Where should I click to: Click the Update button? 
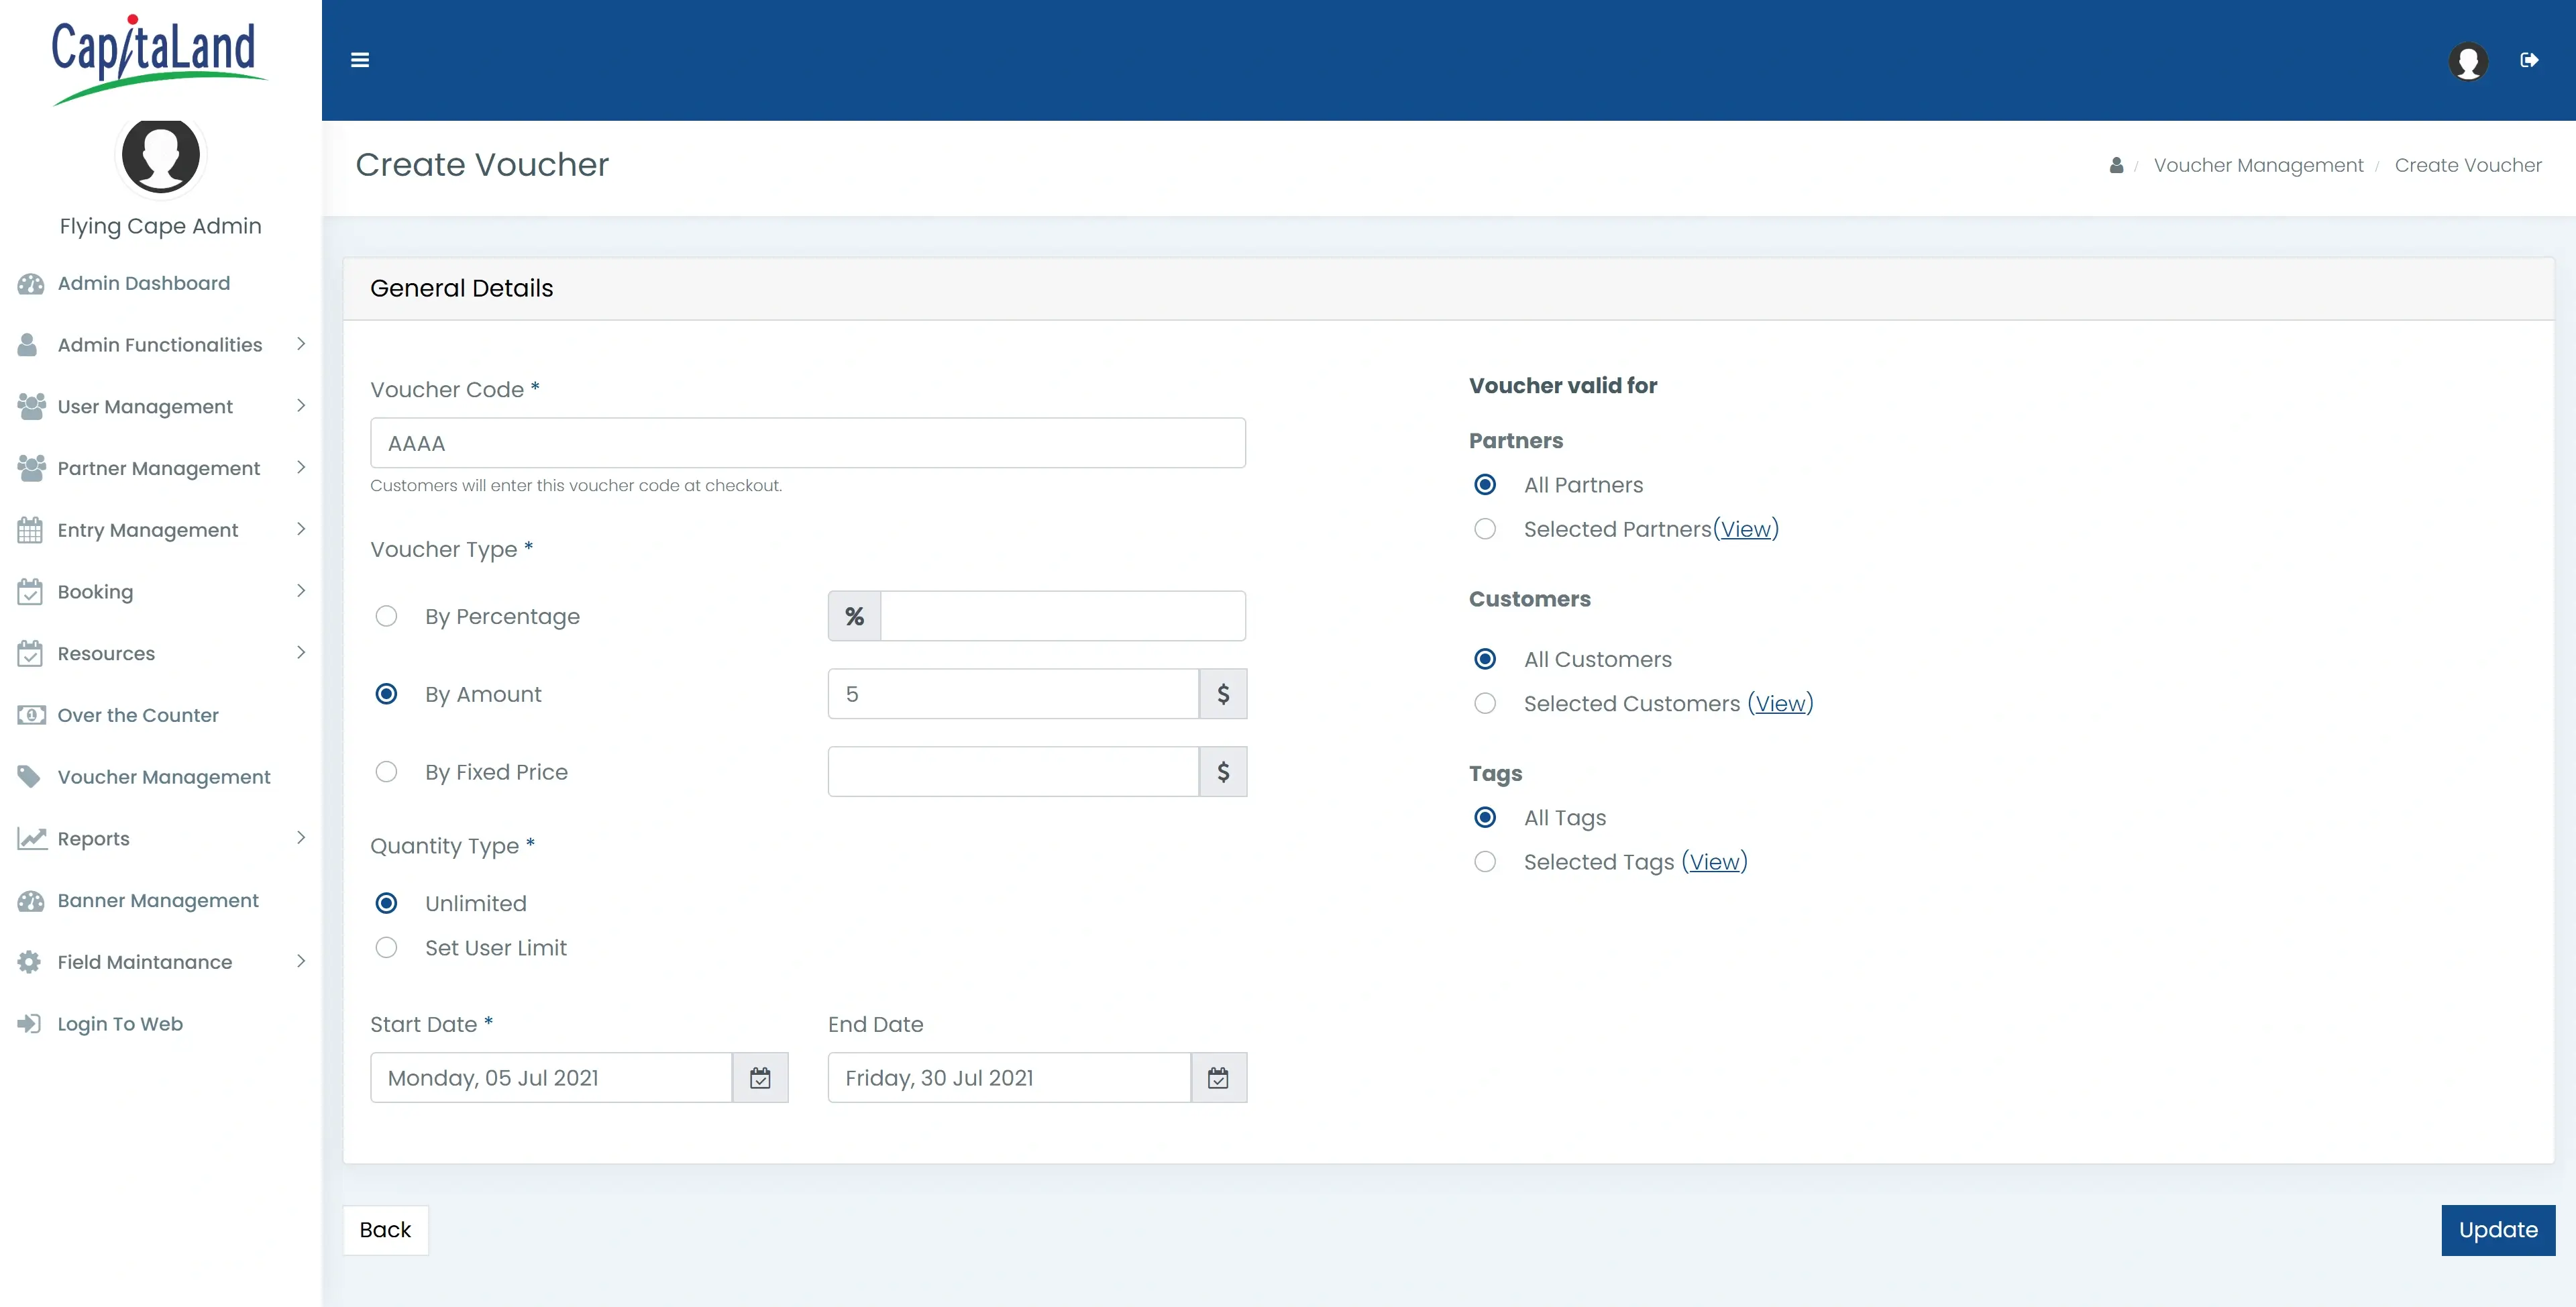tap(2497, 1229)
